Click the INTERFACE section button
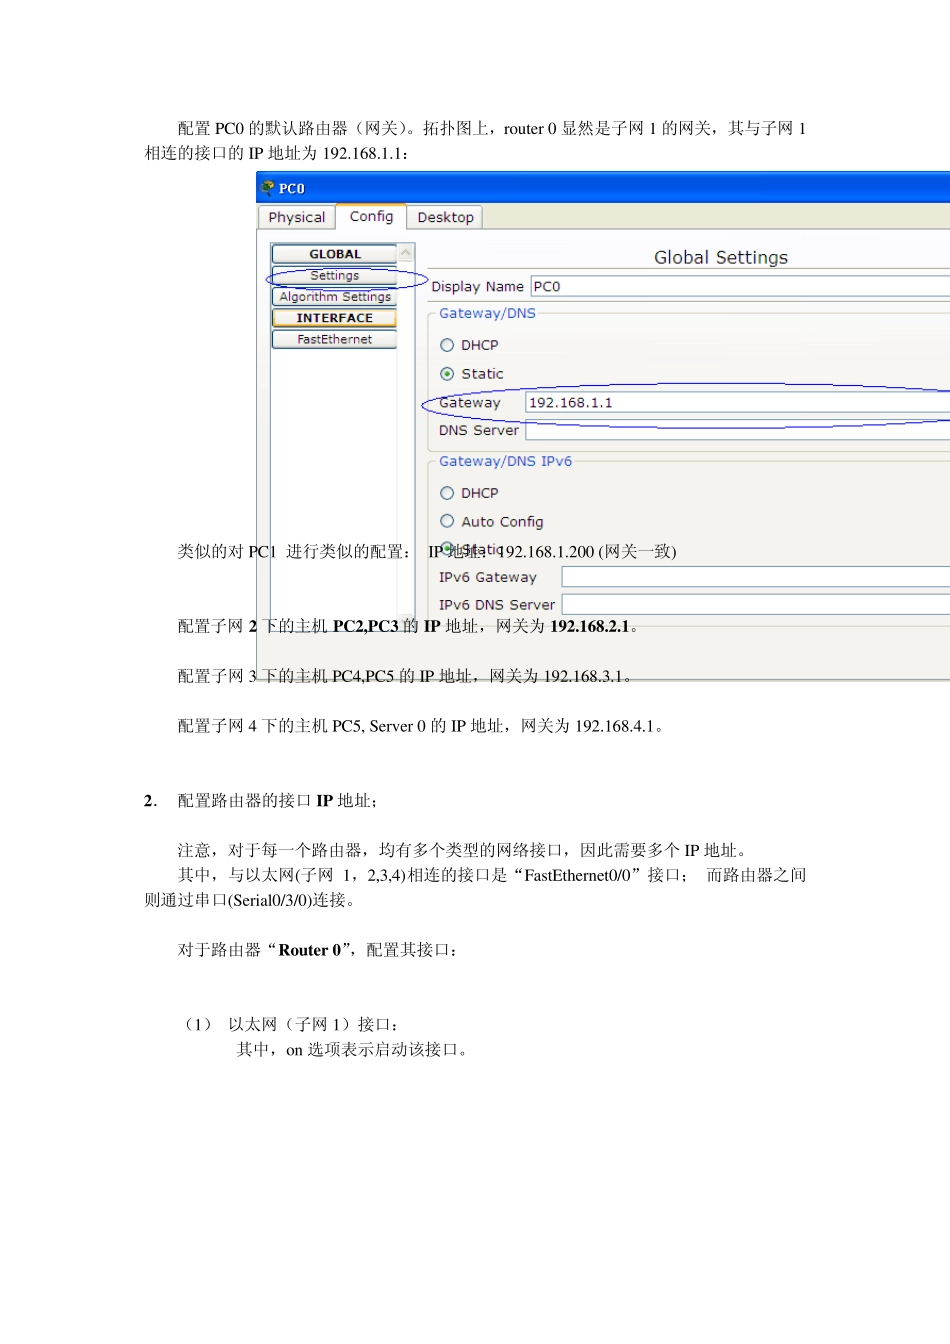This screenshot has height=1344, width=950. (335, 318)
